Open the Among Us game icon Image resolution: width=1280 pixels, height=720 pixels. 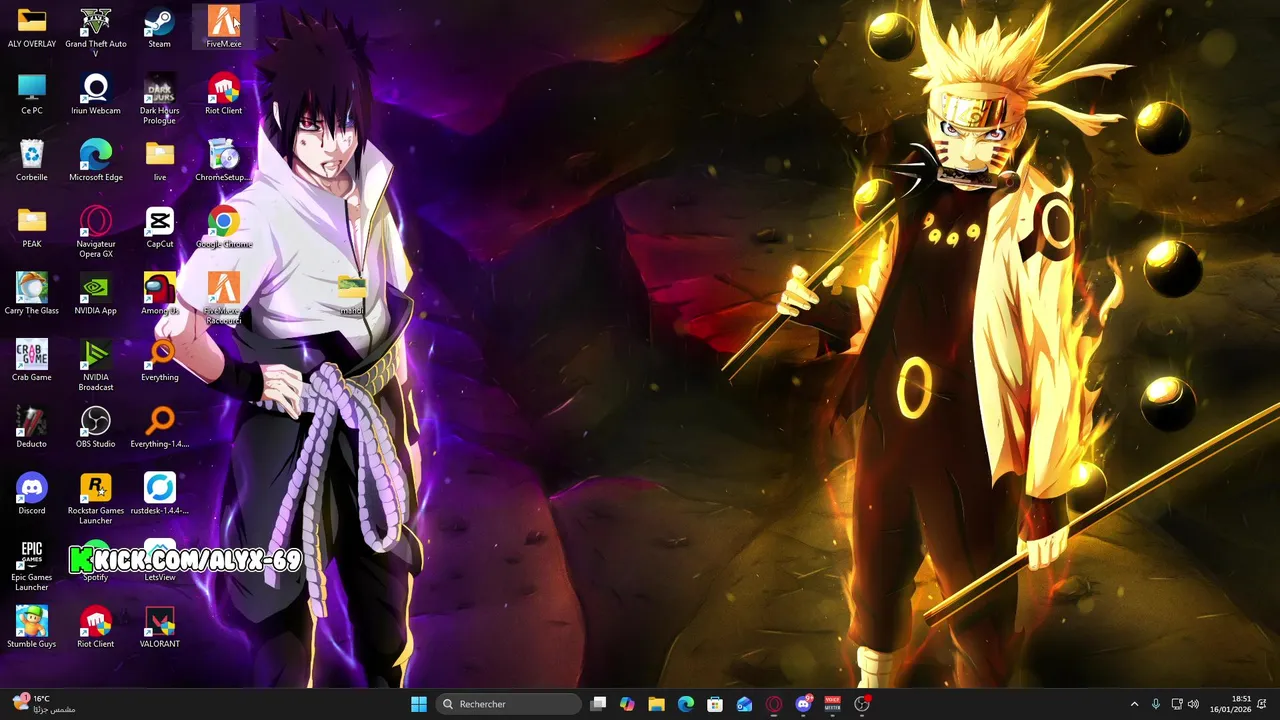point(159,294)
